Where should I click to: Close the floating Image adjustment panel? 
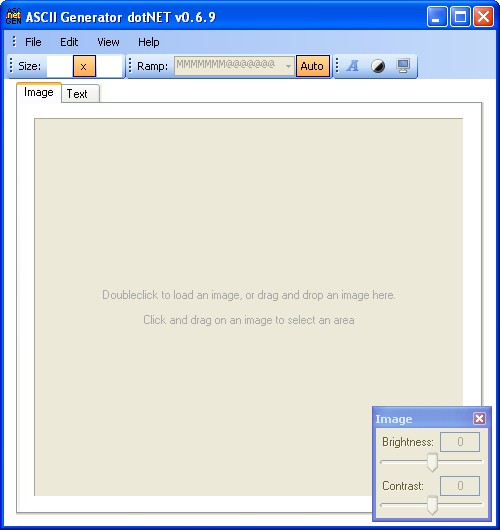(479, 419)
